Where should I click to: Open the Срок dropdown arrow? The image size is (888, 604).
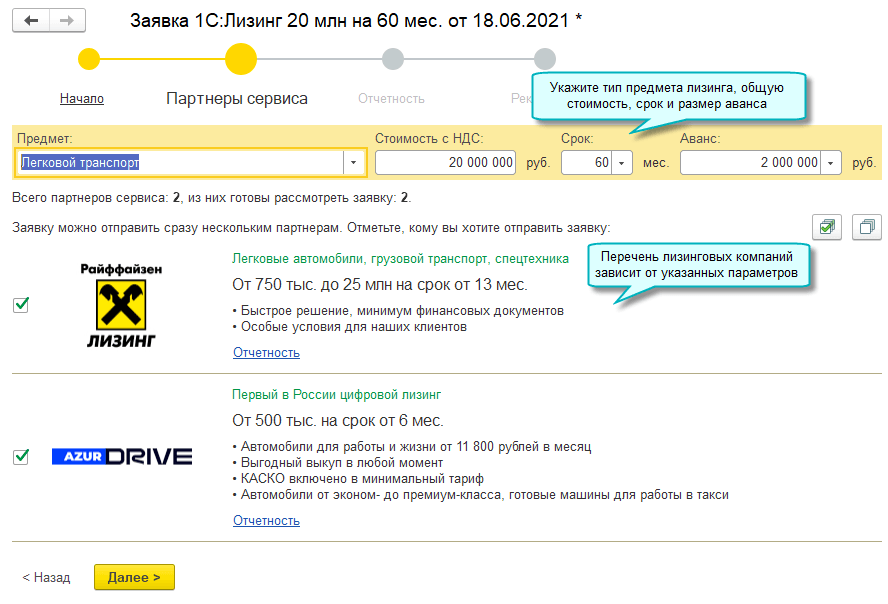coord(622,162)
